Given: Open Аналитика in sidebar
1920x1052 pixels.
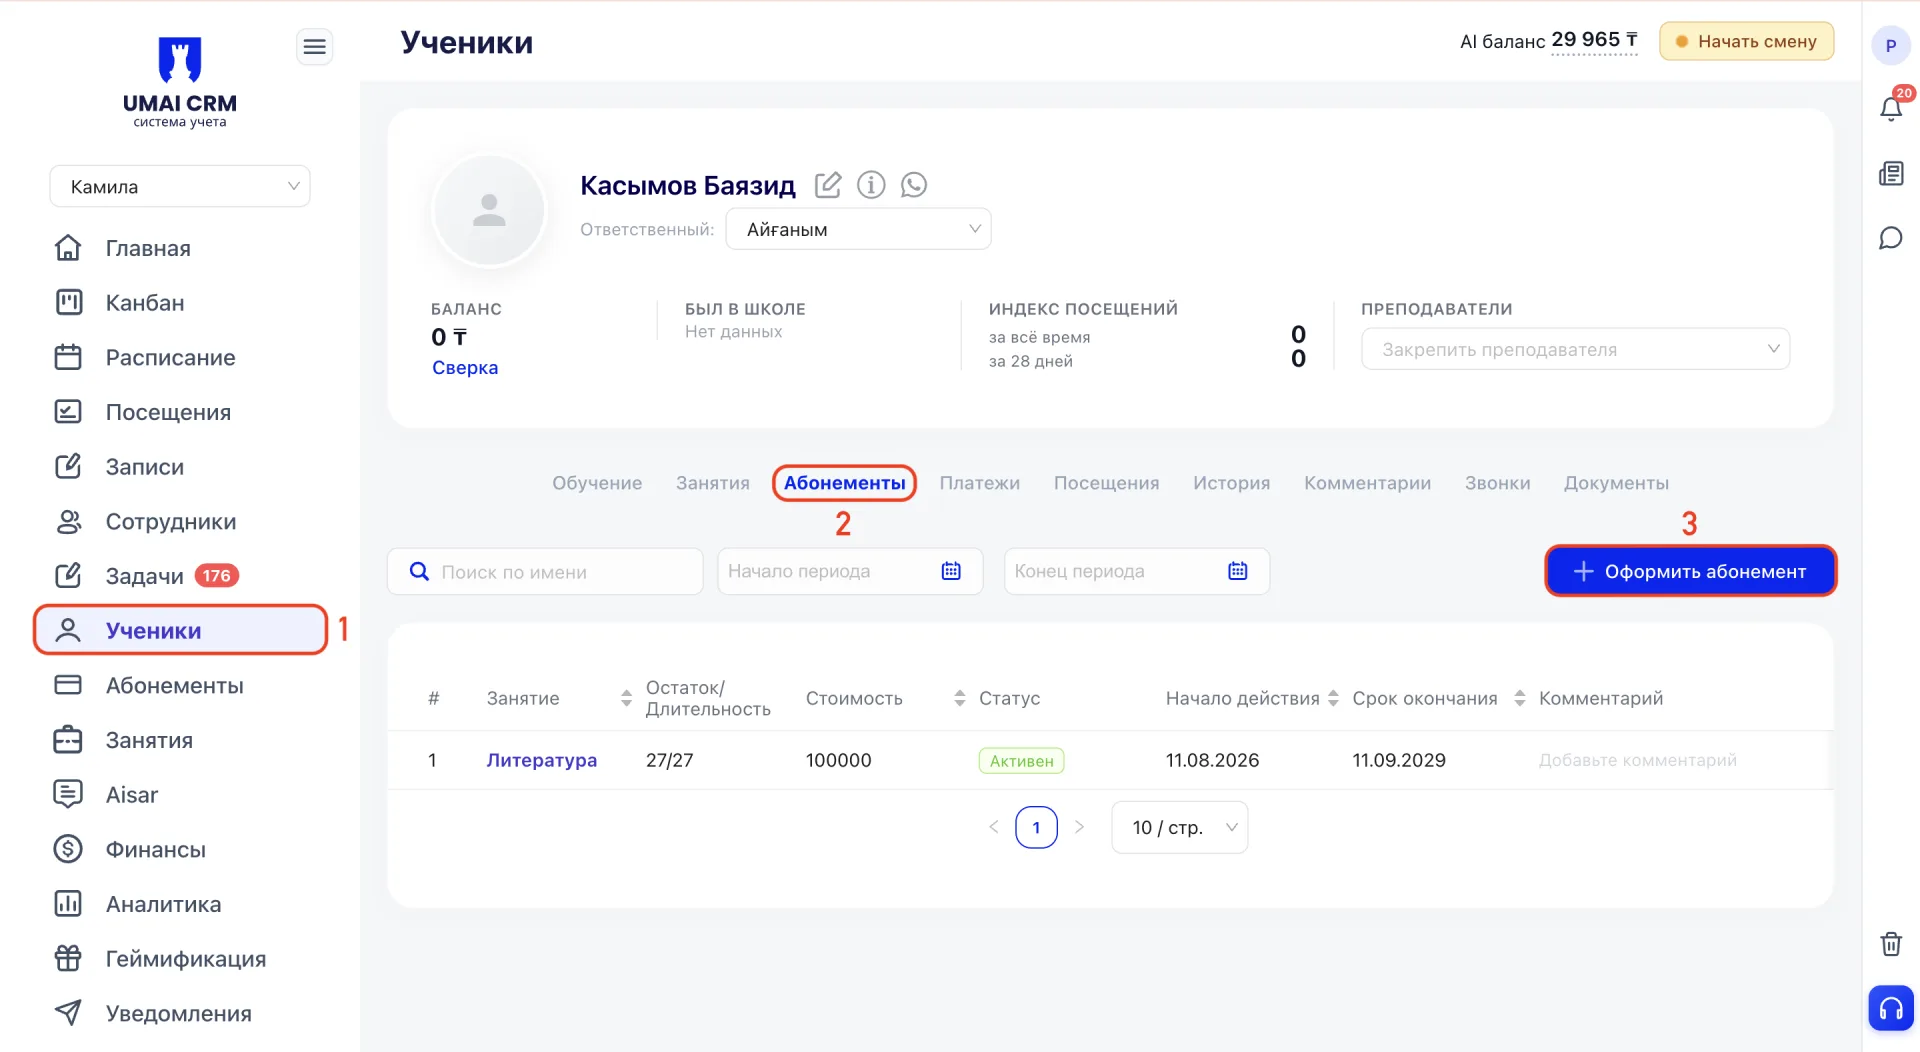Looking at the screenshot, I should [x=180, y=904].
